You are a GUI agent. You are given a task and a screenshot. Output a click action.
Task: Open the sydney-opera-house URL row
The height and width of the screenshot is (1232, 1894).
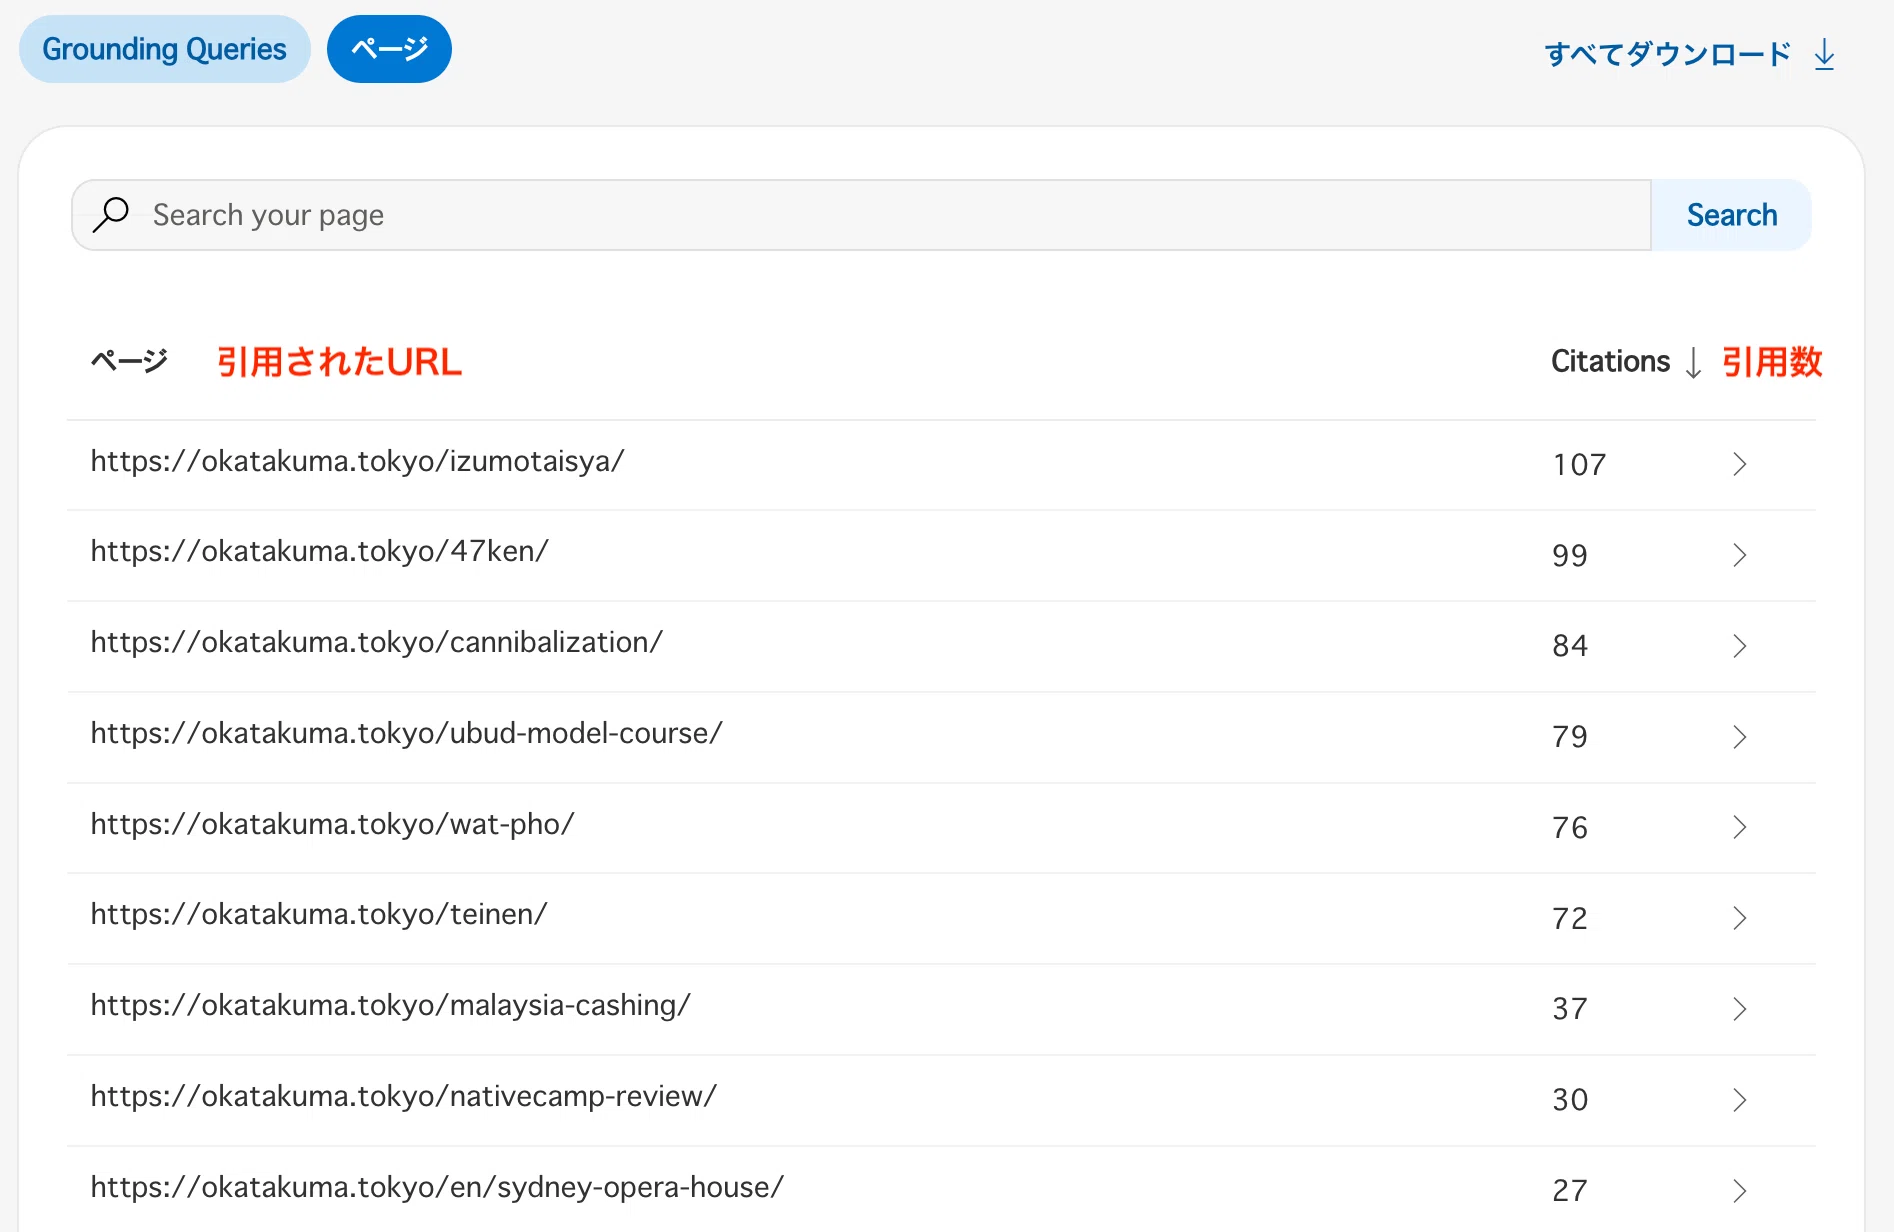point(941,1190)
